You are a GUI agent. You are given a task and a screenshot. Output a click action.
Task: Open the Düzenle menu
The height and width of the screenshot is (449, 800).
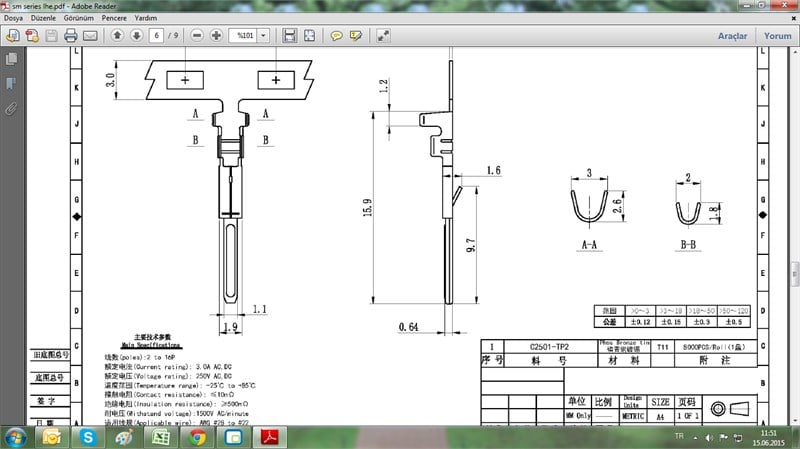pyautogui.click(x=43, y=18)
